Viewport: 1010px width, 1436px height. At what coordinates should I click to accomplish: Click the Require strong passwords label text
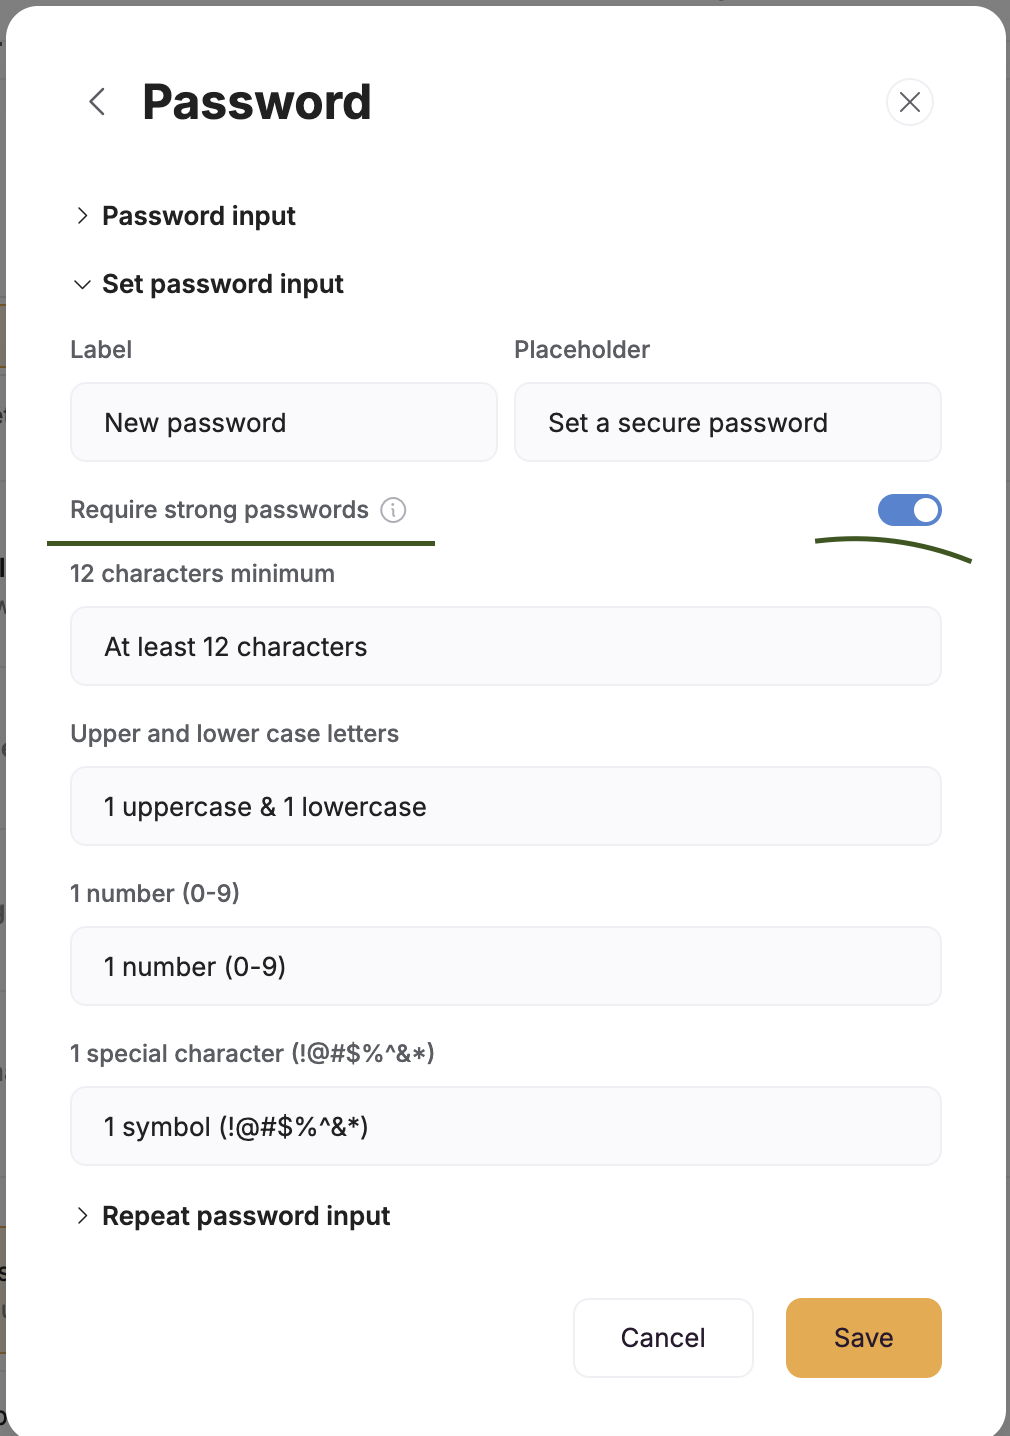pos(219,510)
